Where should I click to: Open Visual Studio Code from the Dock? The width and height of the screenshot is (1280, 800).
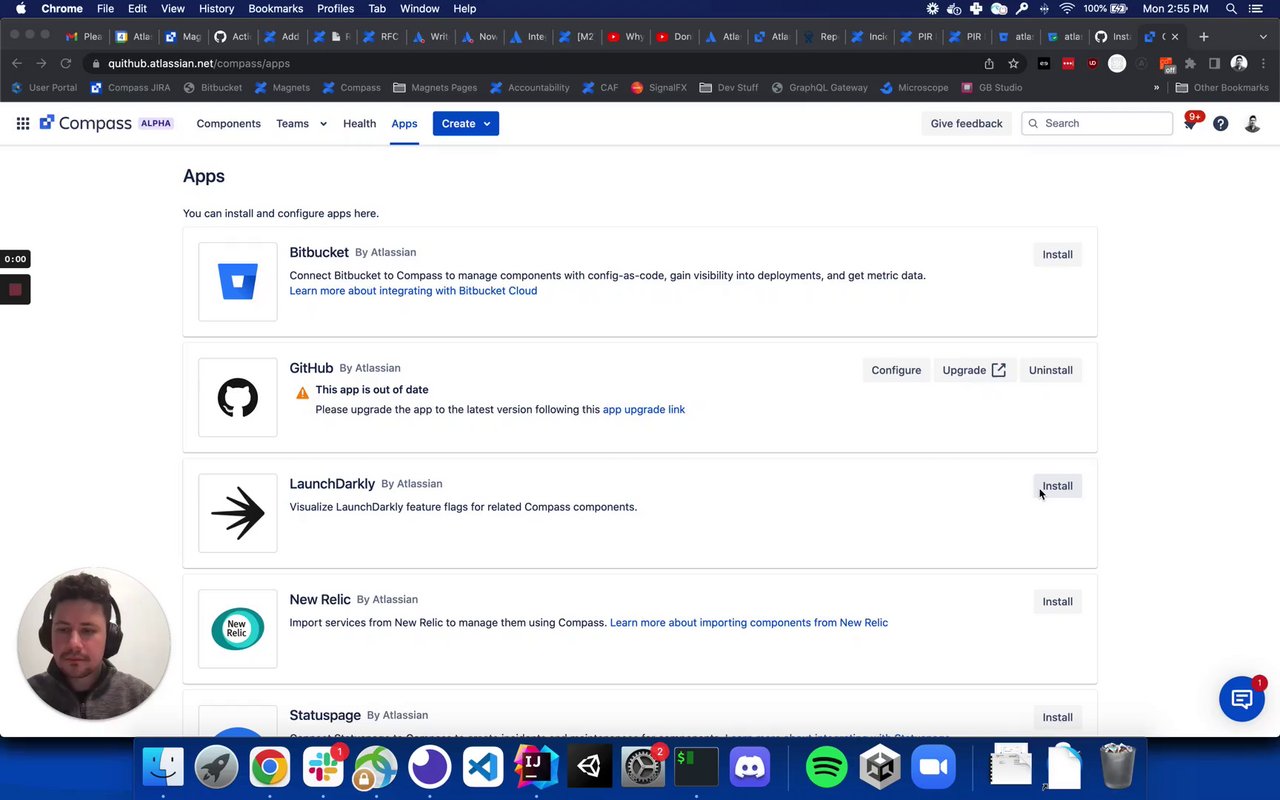point(483,767)
